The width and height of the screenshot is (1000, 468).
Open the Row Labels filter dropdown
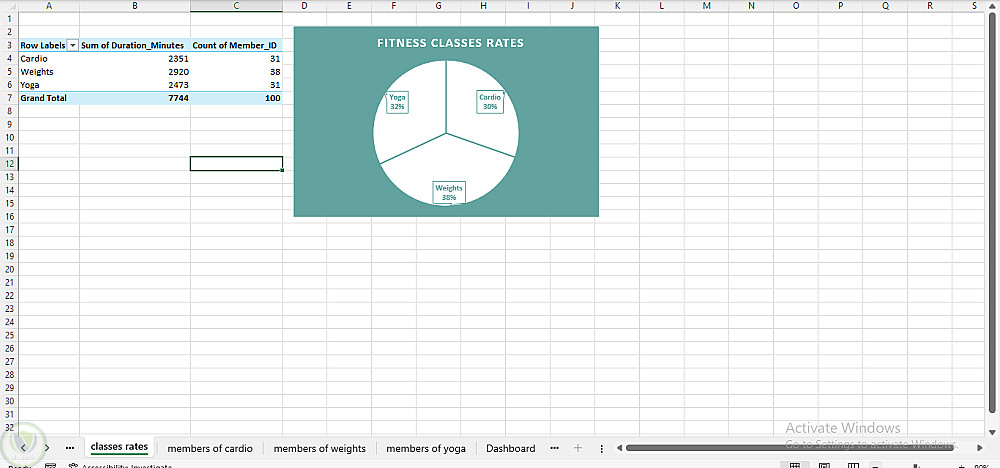coord(73,46)
